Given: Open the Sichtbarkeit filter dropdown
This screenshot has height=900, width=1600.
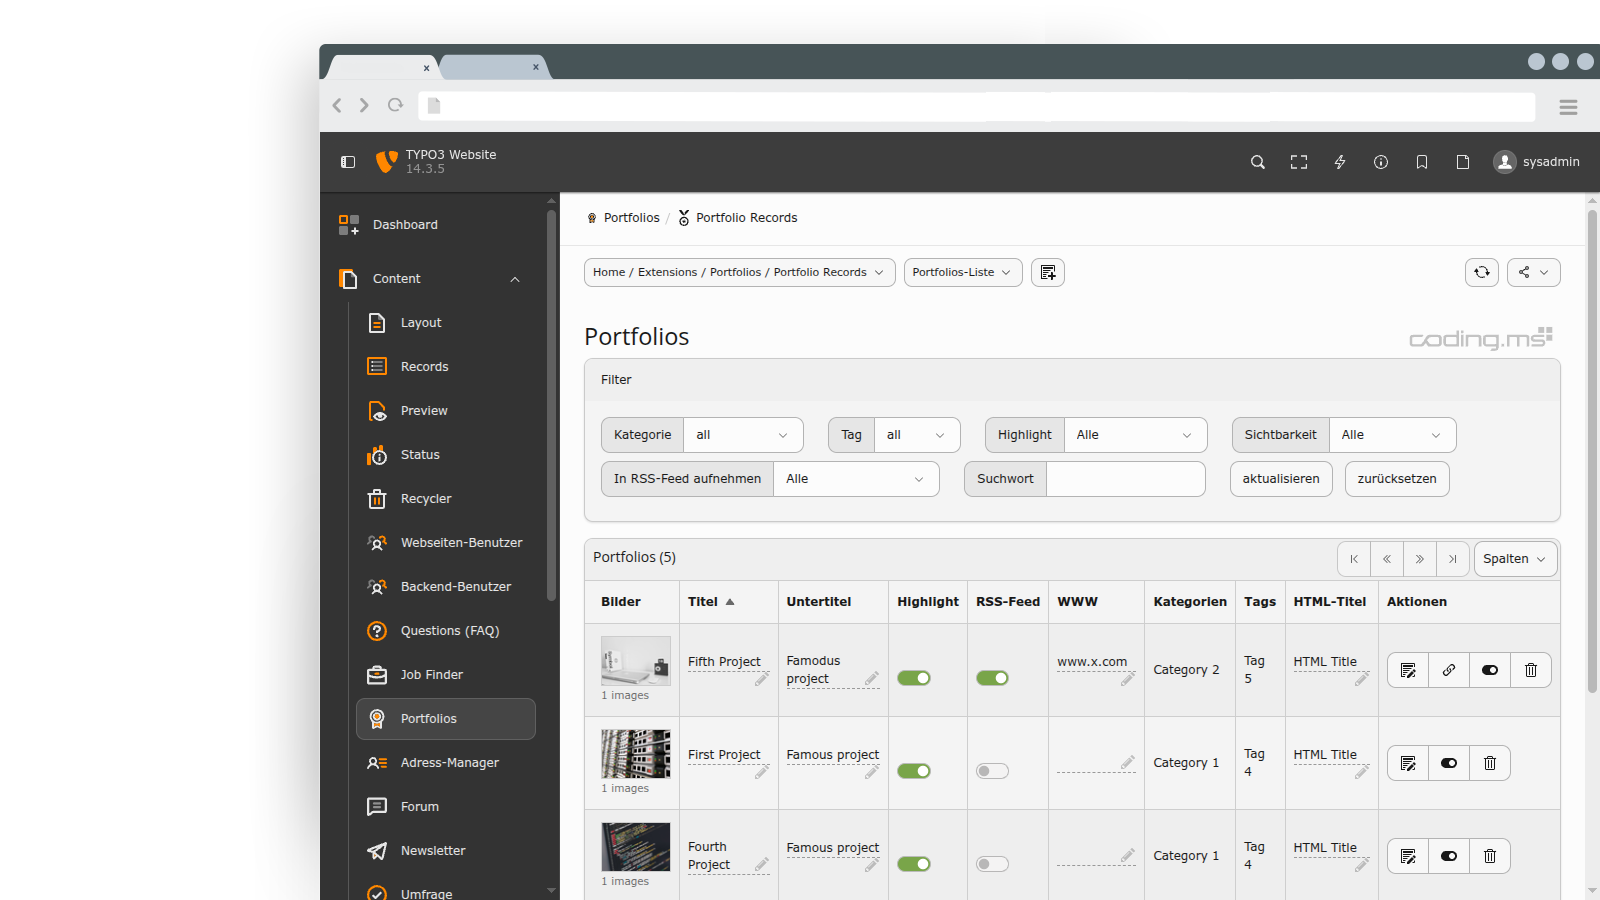Looking at the screenshot, I should [1392, 435].
